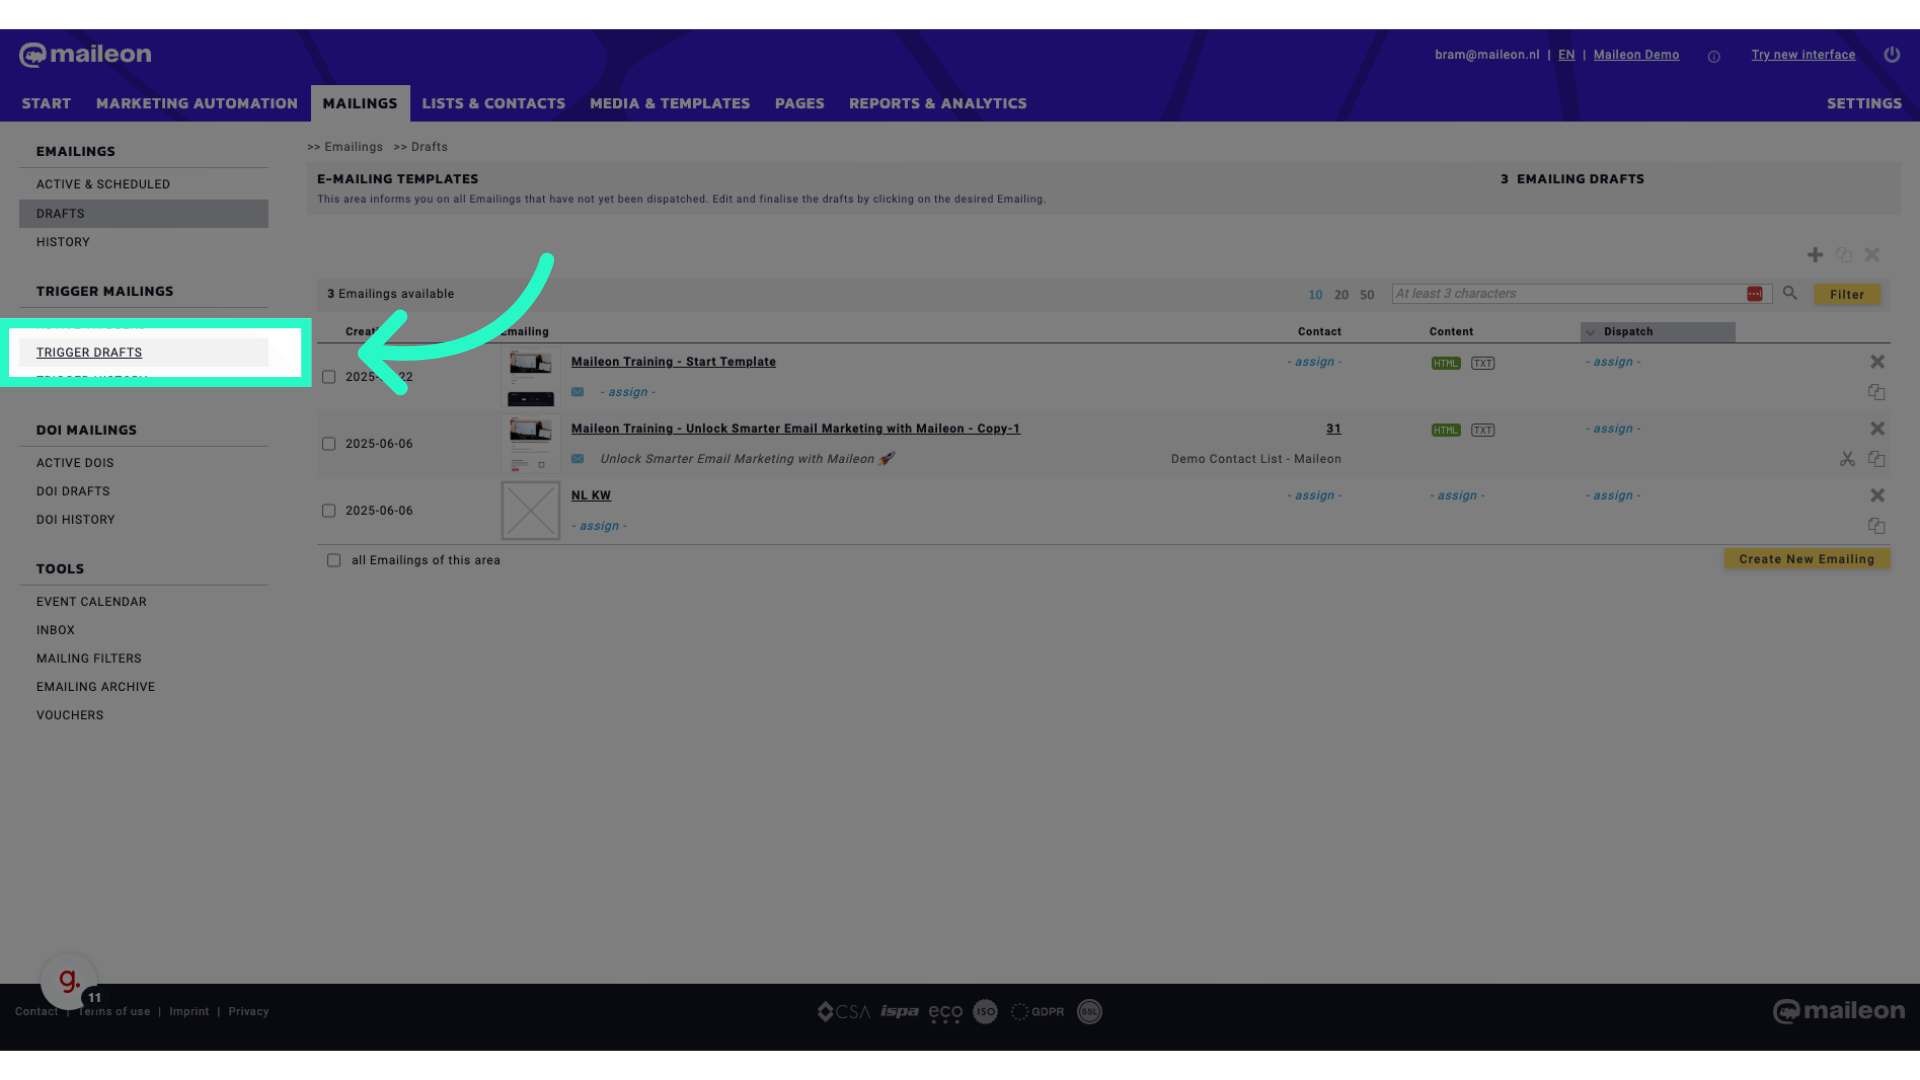Open Maileon Training - Start Template link
1920x1080 pixels.
pyautogui.click(x=673, y=362)
